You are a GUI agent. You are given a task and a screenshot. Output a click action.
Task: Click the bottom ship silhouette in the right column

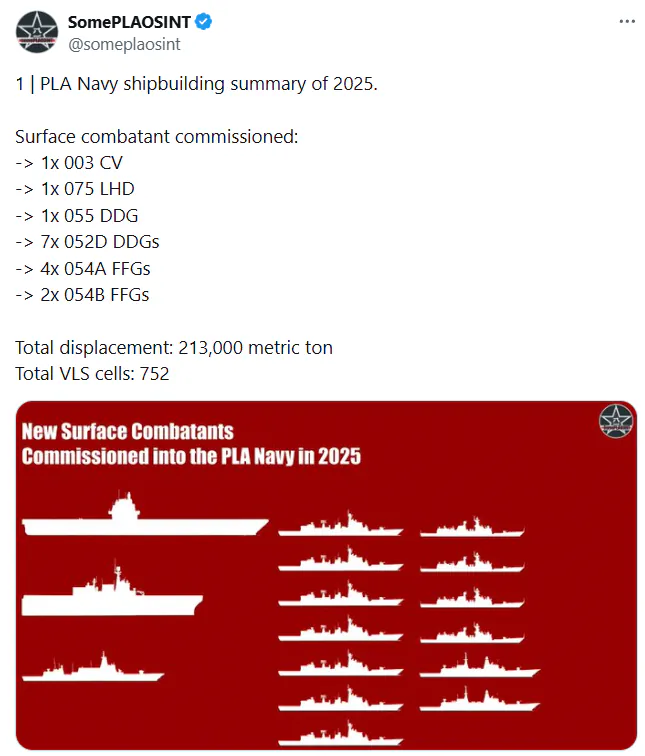479,698
